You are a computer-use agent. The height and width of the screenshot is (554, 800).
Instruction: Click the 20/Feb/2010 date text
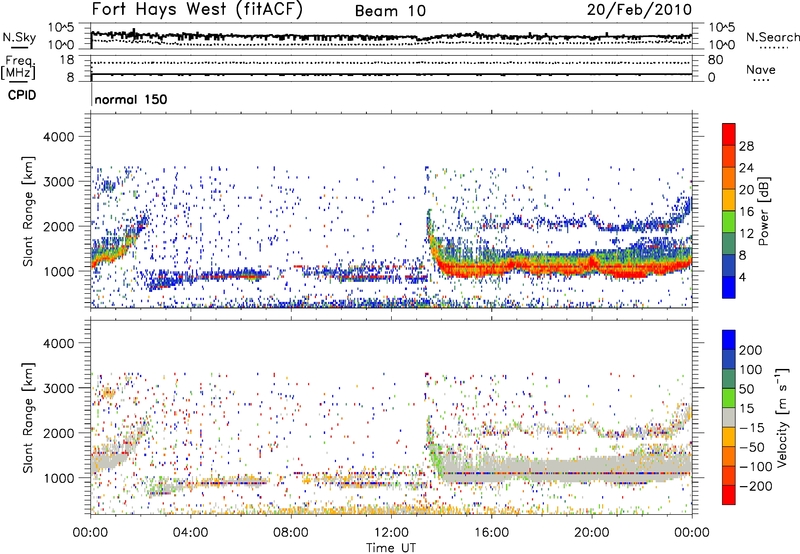[639, 9]
